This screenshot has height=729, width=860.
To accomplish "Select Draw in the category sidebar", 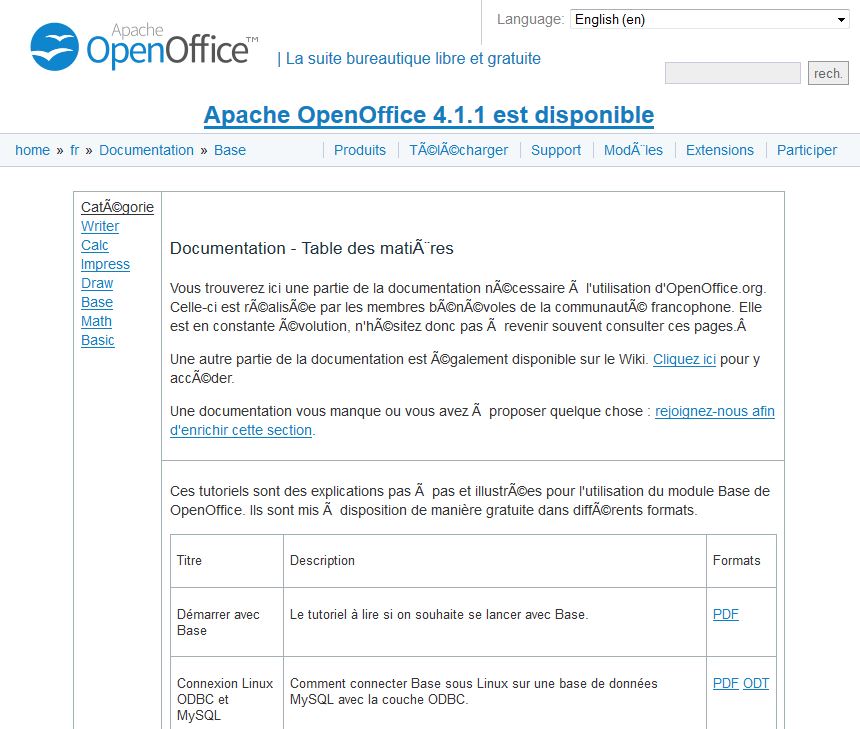I will (97, 283).
